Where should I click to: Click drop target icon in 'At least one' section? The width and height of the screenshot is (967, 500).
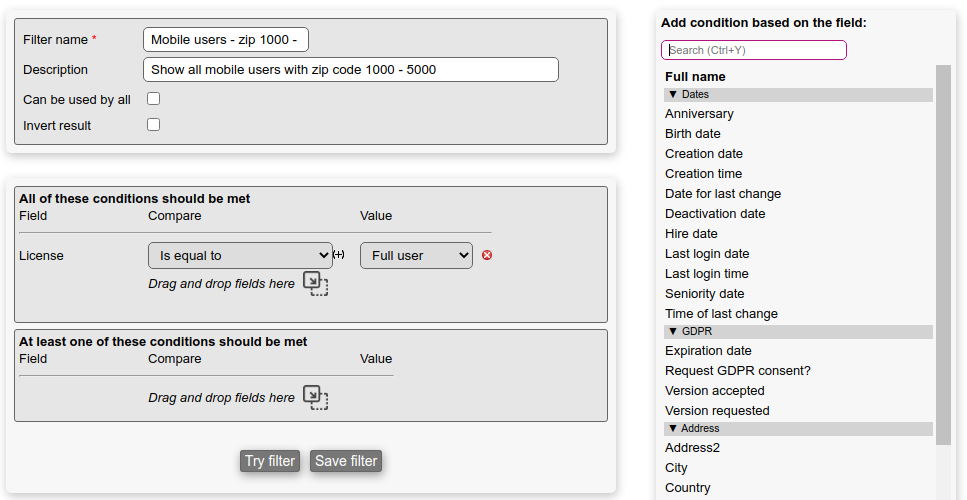[x=315, y=398]
